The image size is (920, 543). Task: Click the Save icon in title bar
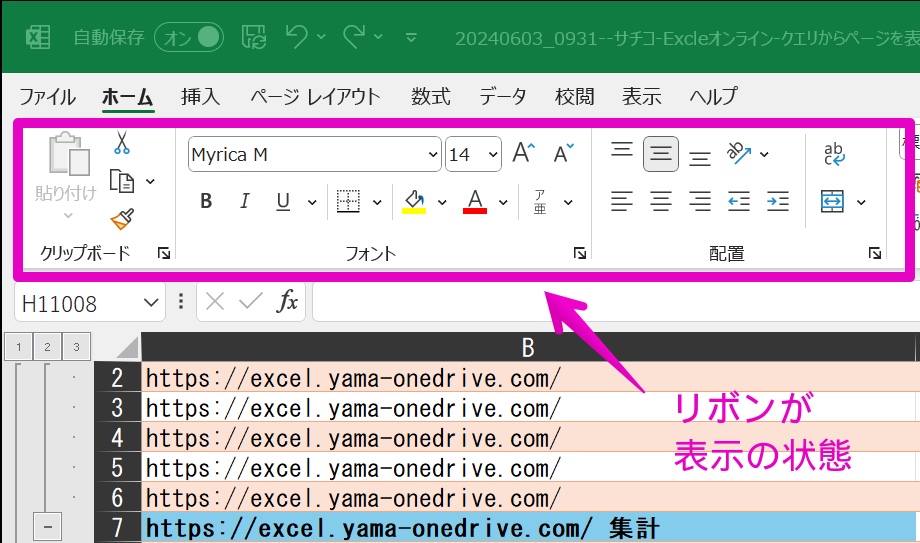pyautogui.click(x=254, y=37)
